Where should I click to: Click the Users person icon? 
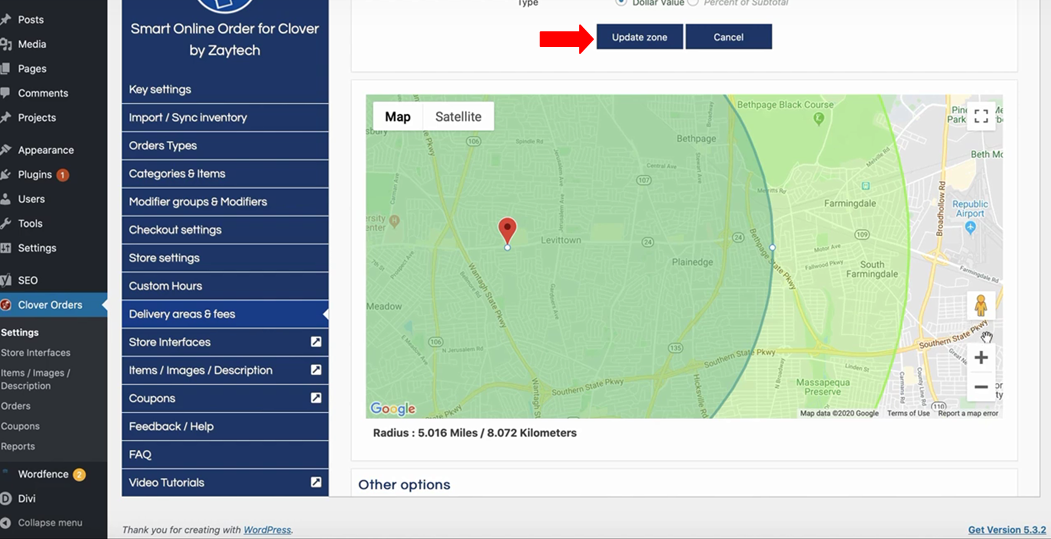[x=5, y=199]
